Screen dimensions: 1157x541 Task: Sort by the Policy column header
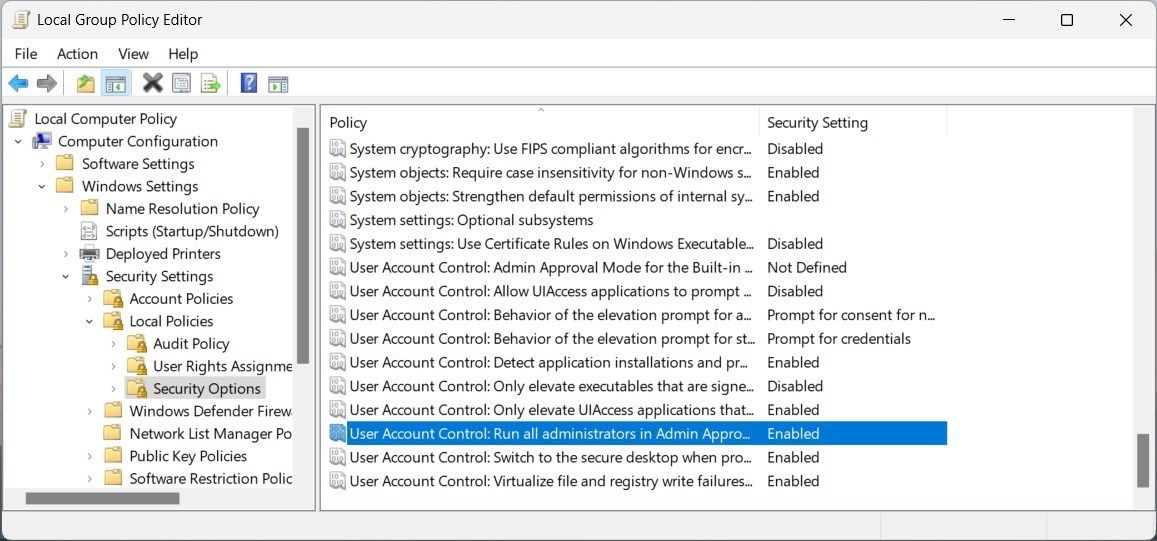pos(541,123)
